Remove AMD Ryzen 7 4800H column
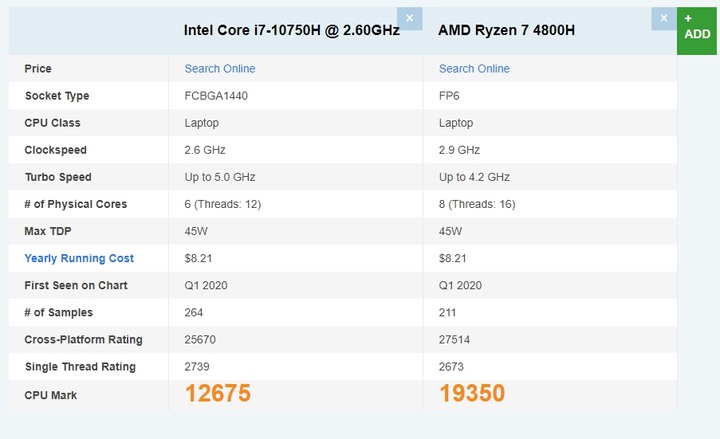This screenshot has width=720, height=439. pyautogui.click(x=664, y=18)
